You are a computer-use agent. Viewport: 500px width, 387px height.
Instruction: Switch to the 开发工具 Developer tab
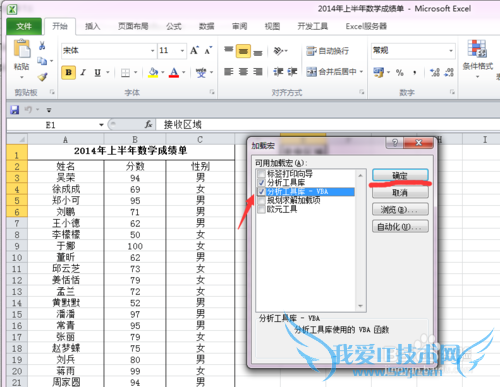312,26
